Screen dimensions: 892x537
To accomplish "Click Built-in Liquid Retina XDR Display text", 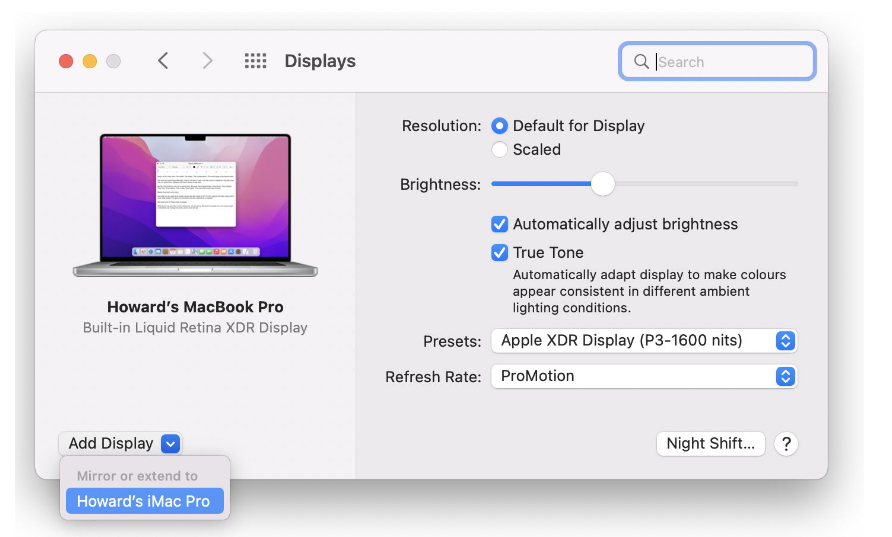I will click(x=195, y=328).
